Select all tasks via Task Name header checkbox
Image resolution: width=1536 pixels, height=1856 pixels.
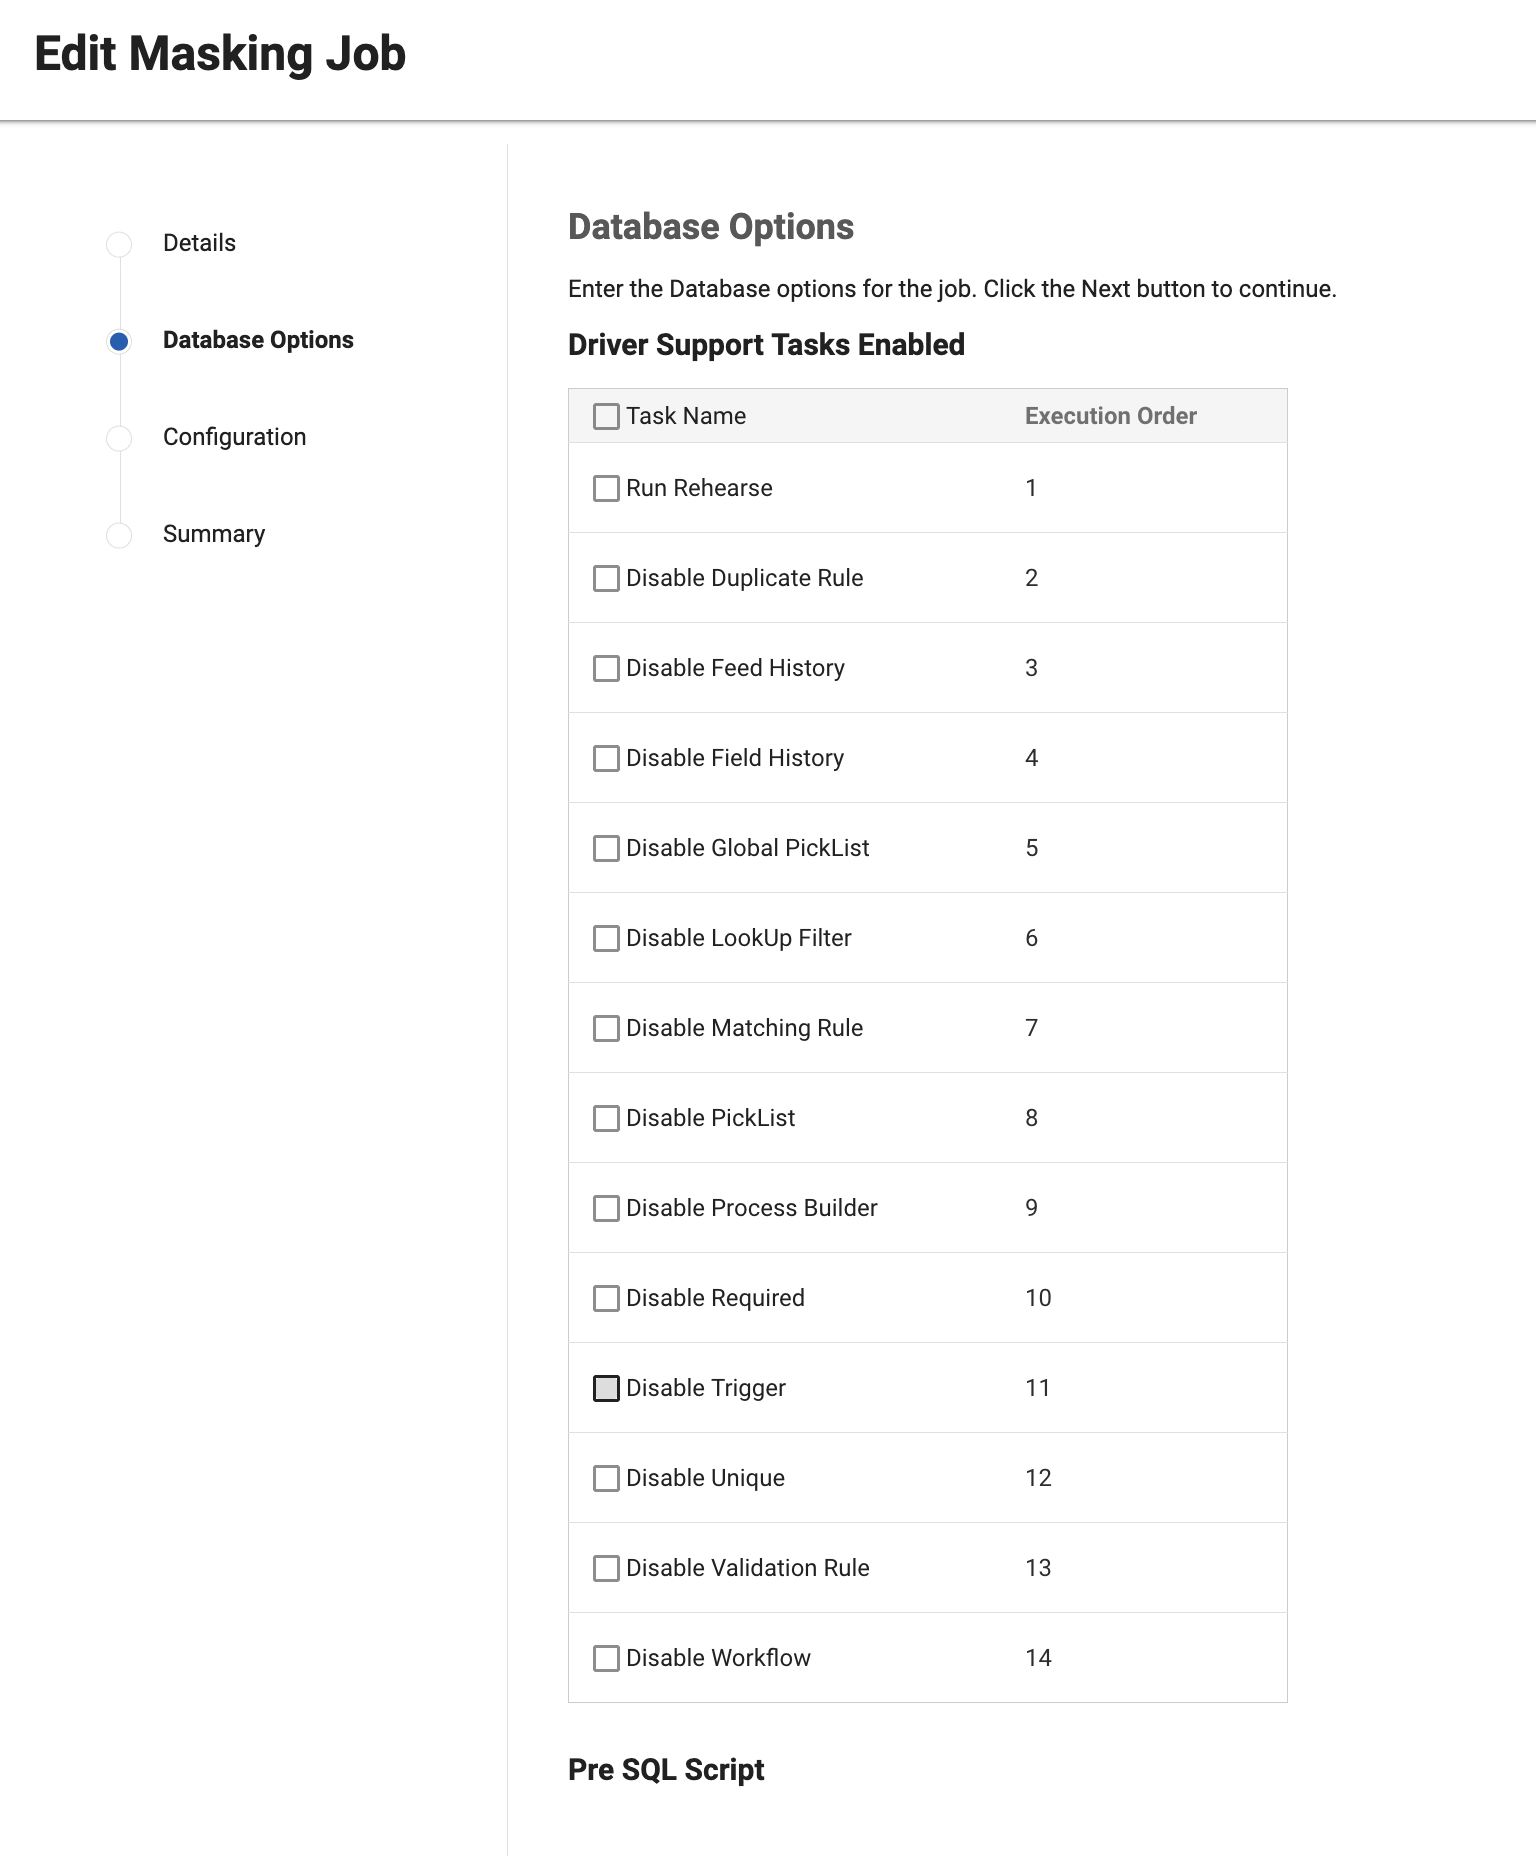click(x=606, y=417)
